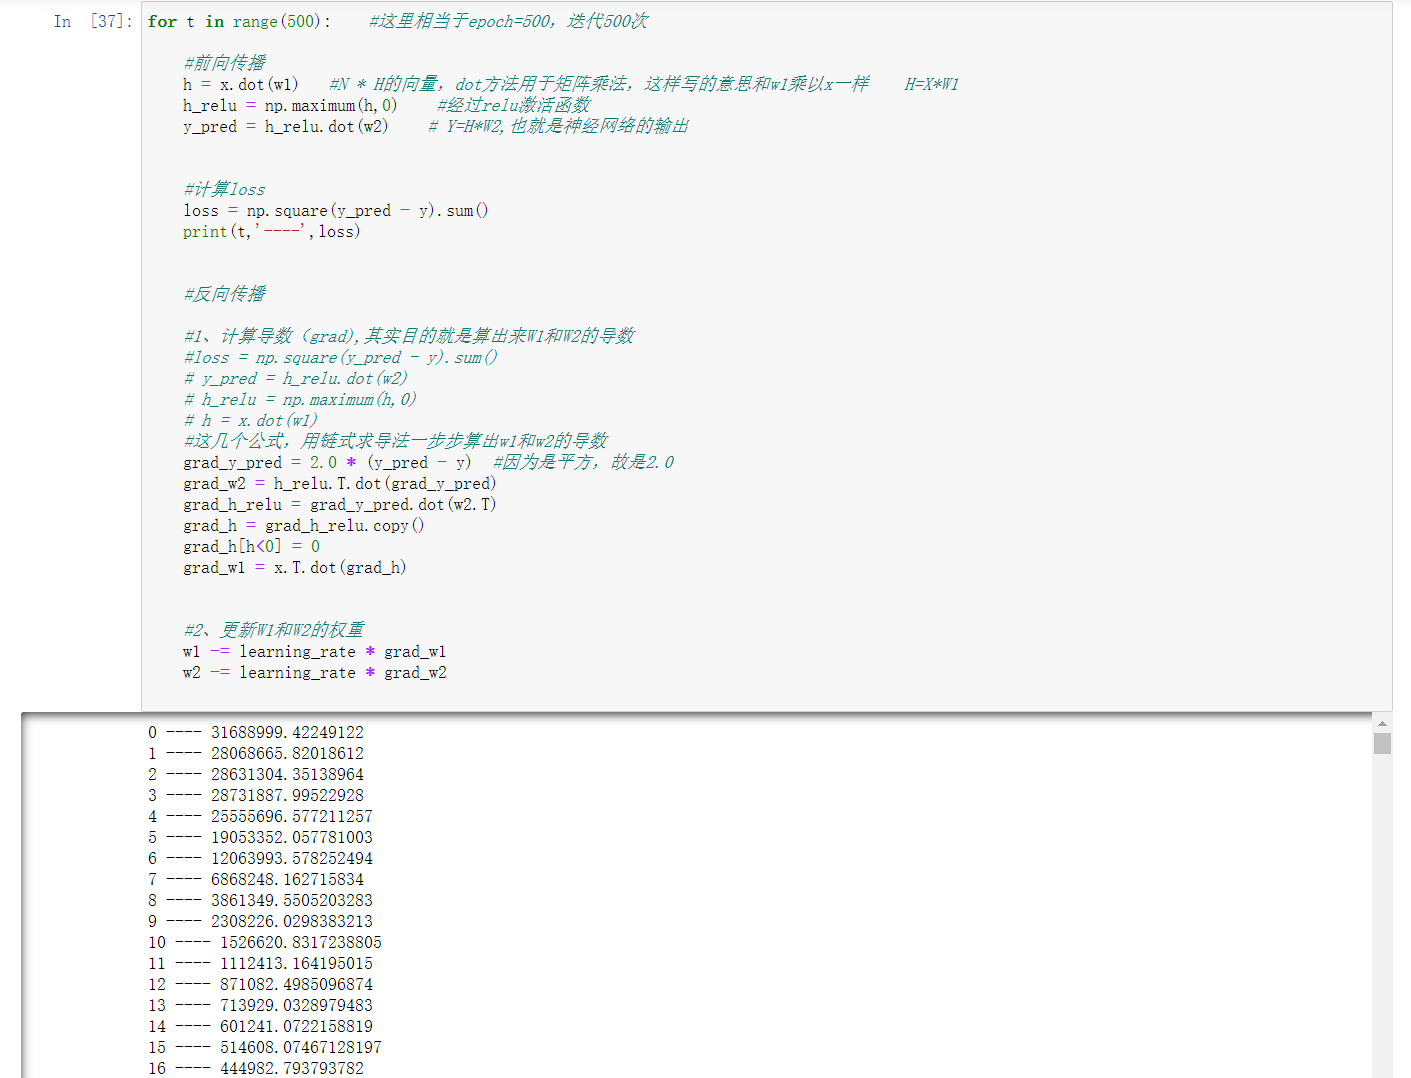Click the output scrollbar thumb

point(1384,744)
